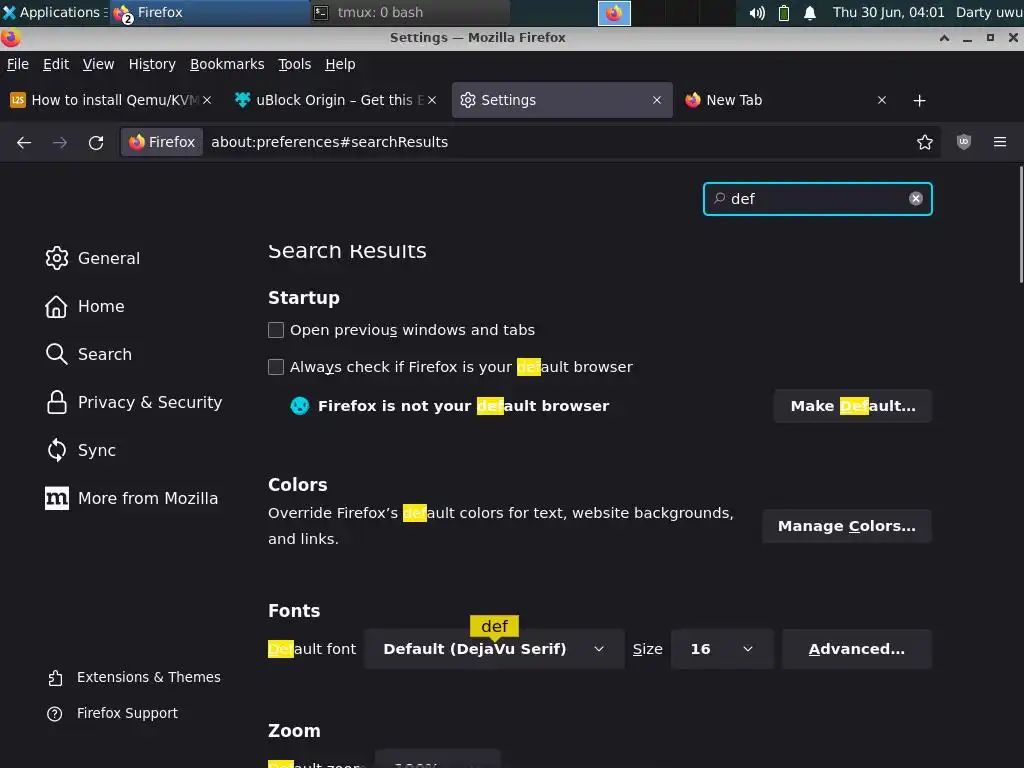The height and width of the screenshot is (768, 1024).
Task: Click the Privacy & Security lock icon
Action: [x=57, y=402]
